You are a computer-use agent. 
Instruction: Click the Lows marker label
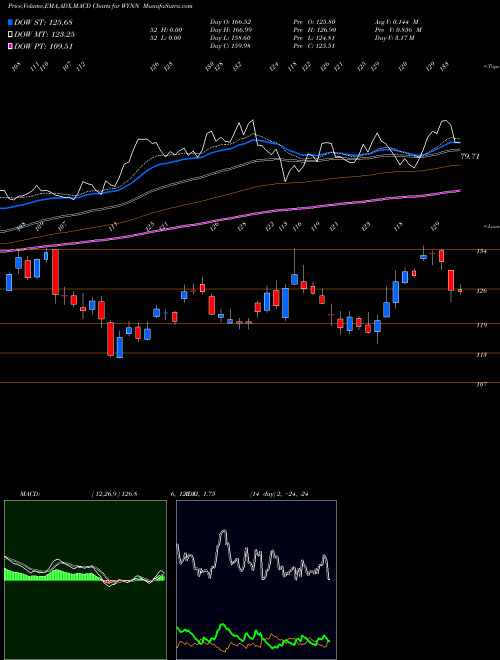491,226
